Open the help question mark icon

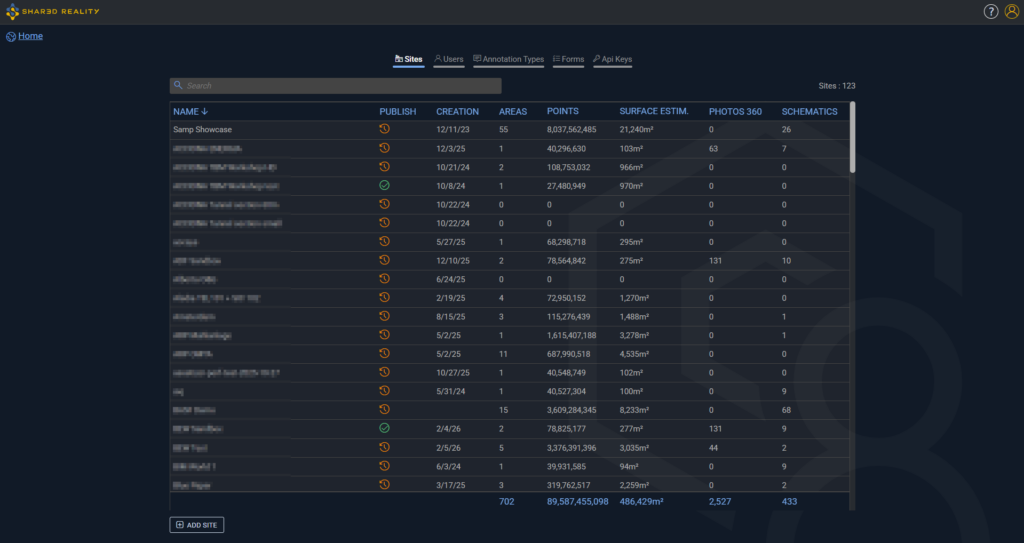(991, 12)
